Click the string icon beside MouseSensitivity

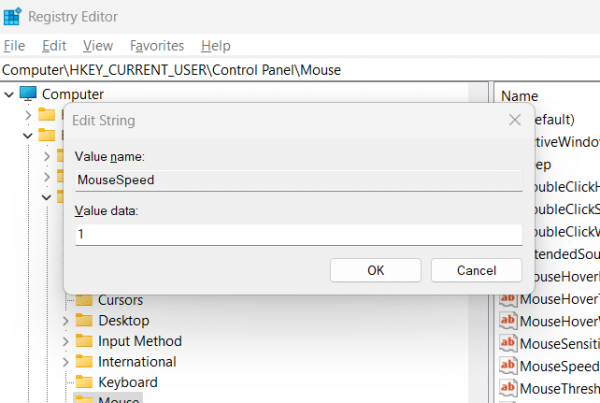(x=508, y=343)
